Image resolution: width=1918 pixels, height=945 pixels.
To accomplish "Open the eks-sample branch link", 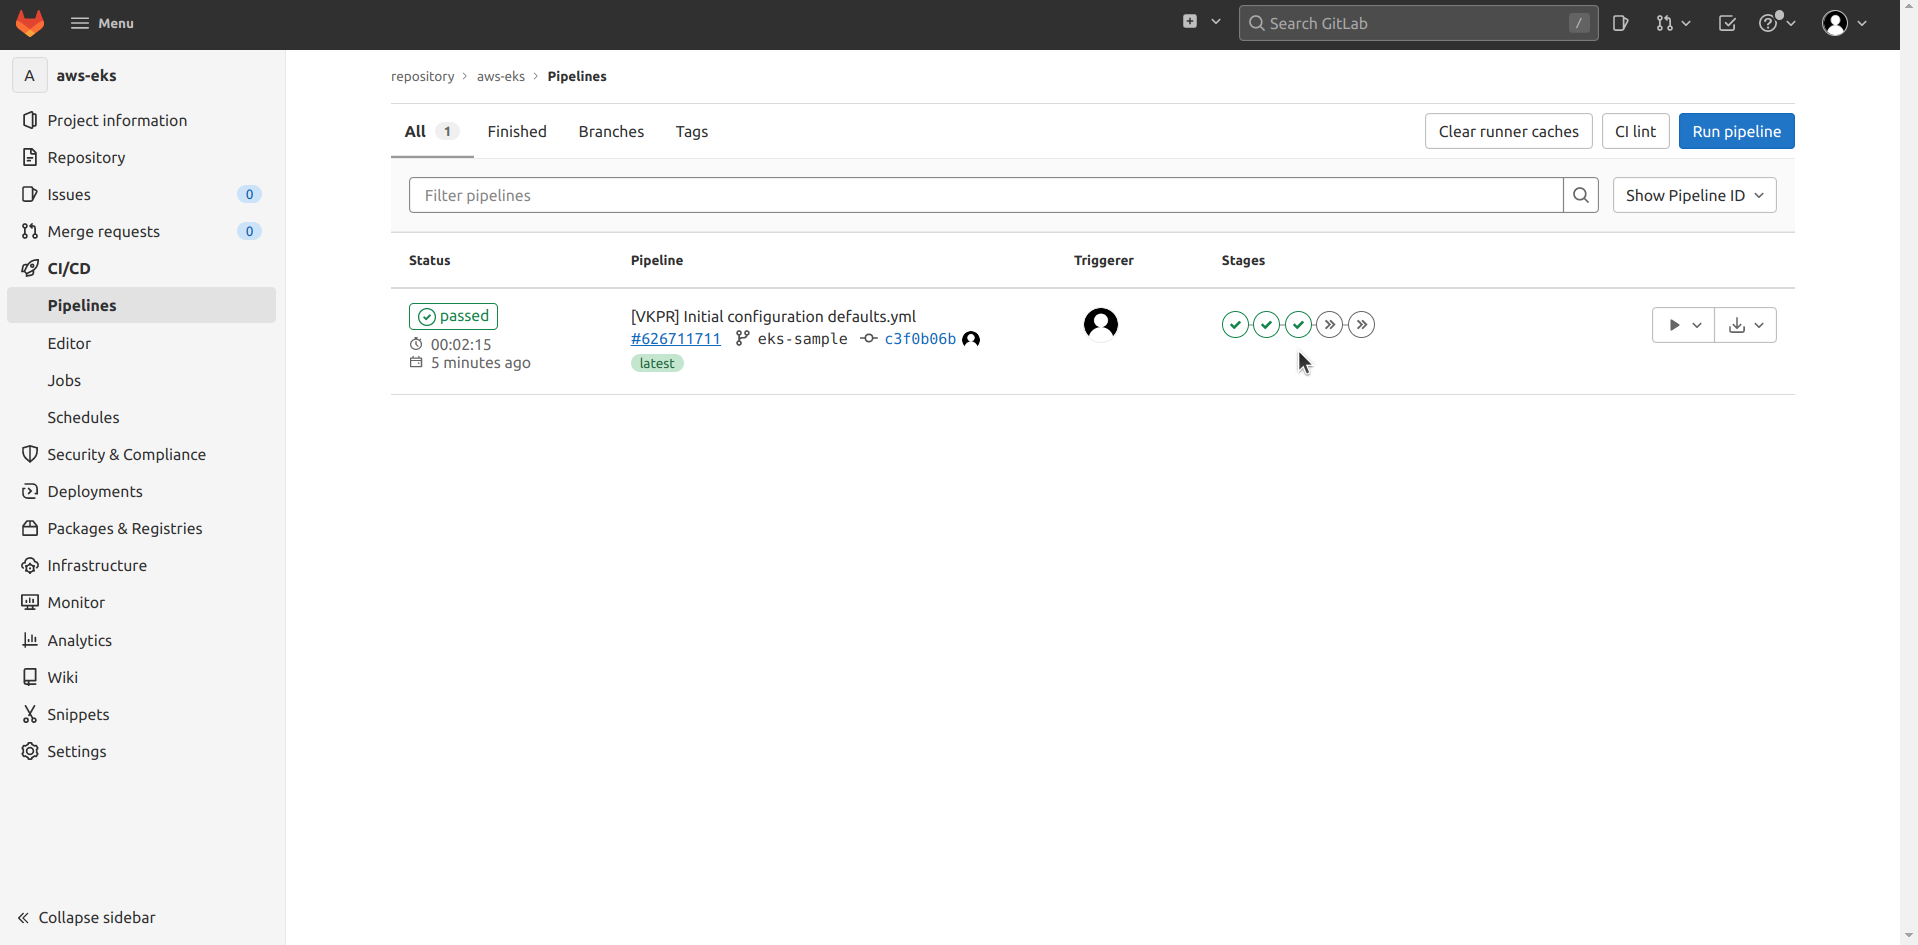I will pos(802,339).
